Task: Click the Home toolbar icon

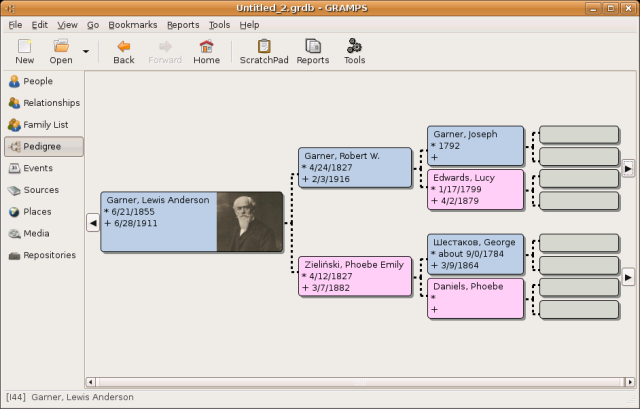Action: (x=206, y=46)
